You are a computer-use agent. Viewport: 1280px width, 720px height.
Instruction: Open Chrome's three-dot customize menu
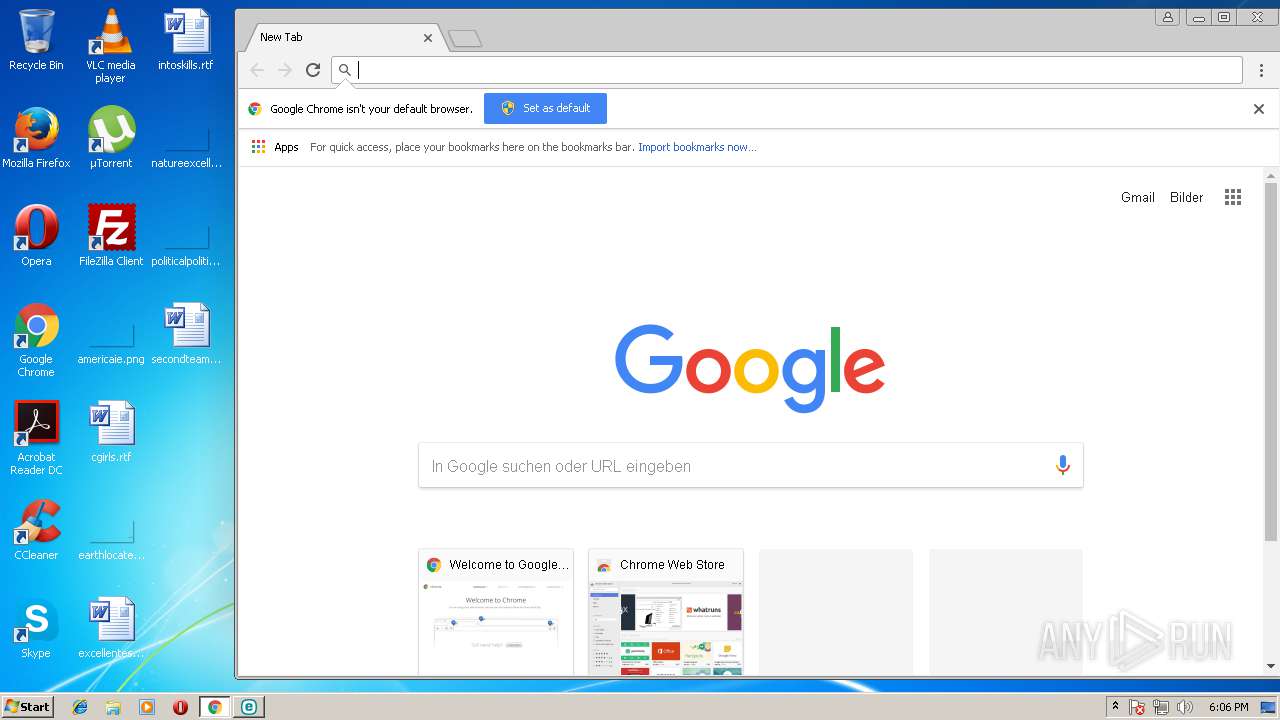1262,70
